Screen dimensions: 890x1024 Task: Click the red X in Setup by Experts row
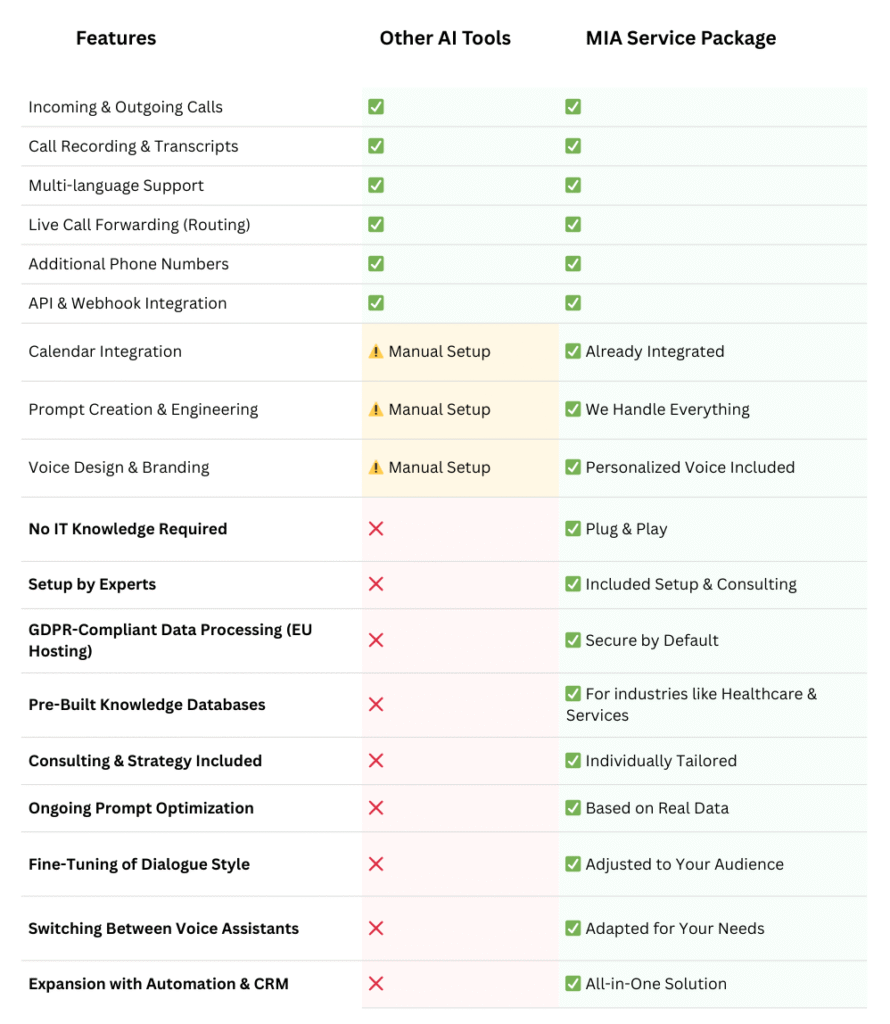tap(376, 585)
